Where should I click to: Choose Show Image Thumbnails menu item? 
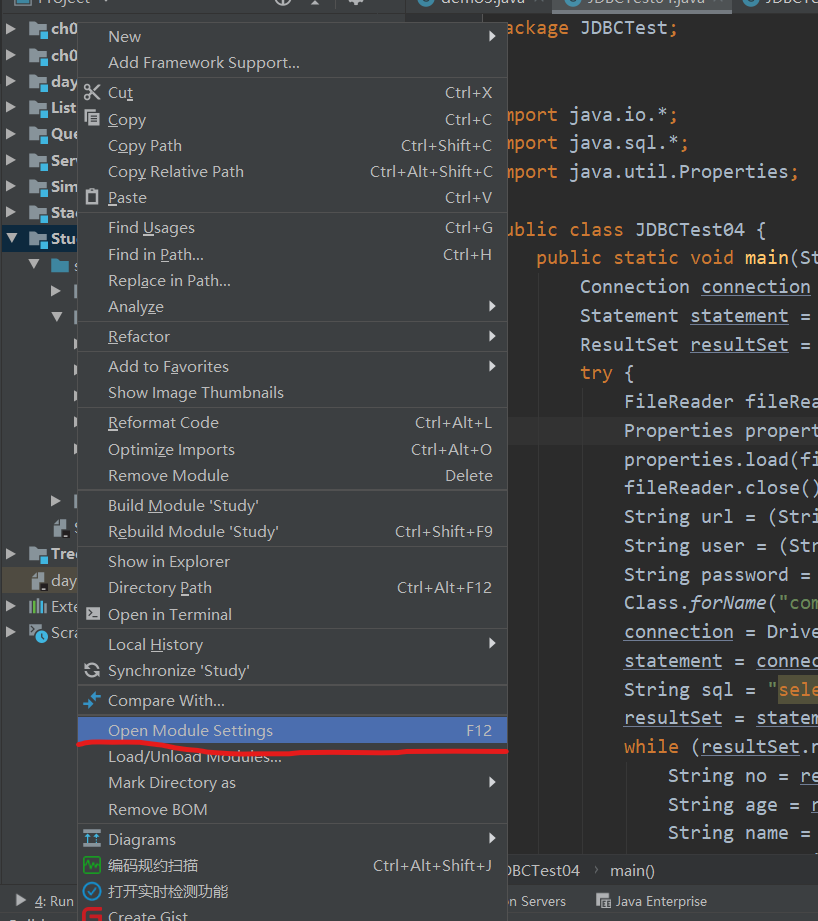pyautogui.click(x=292, y=392)
